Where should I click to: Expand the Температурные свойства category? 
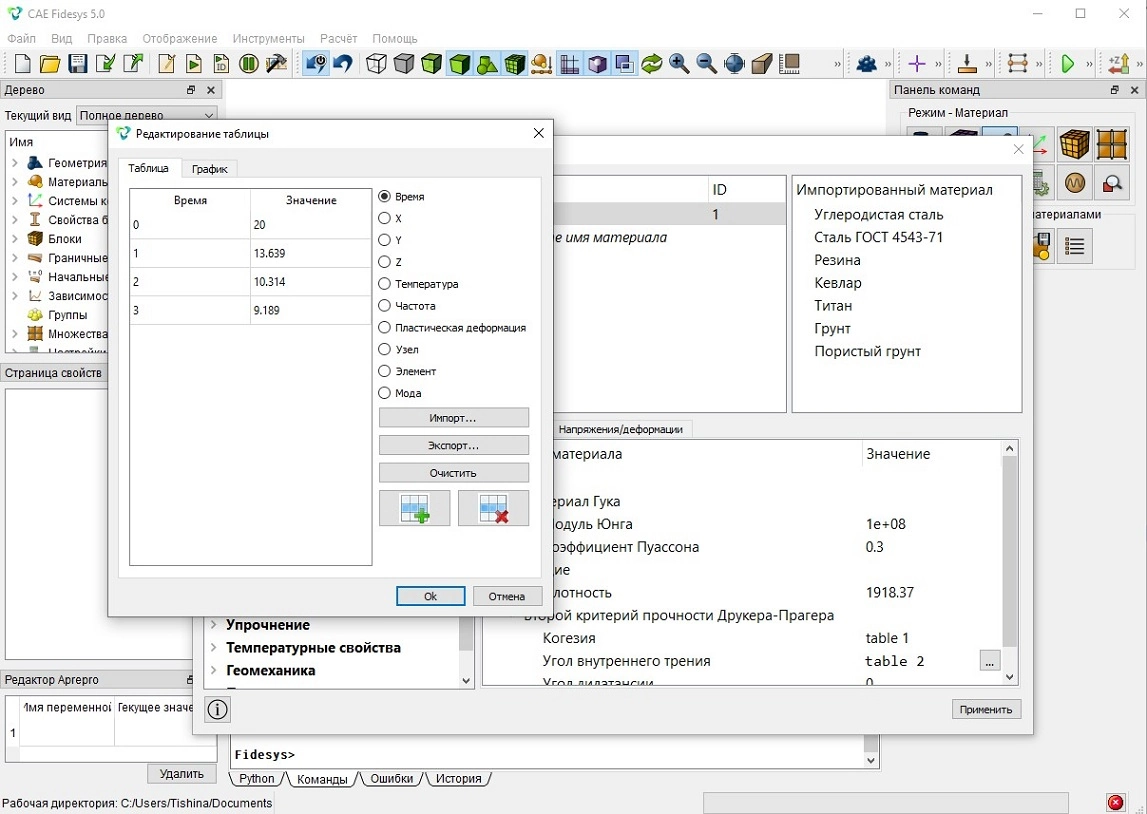(x=214, y=647)
